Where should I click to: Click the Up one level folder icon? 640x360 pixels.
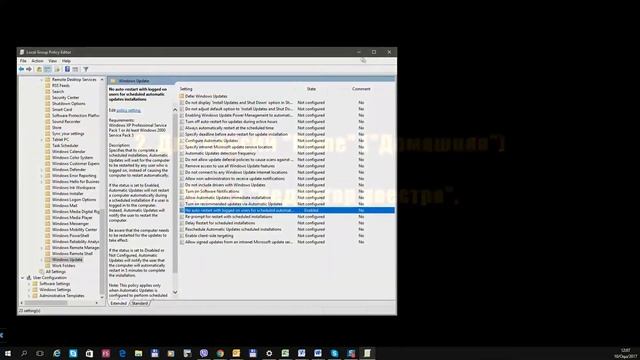[39, 69]
